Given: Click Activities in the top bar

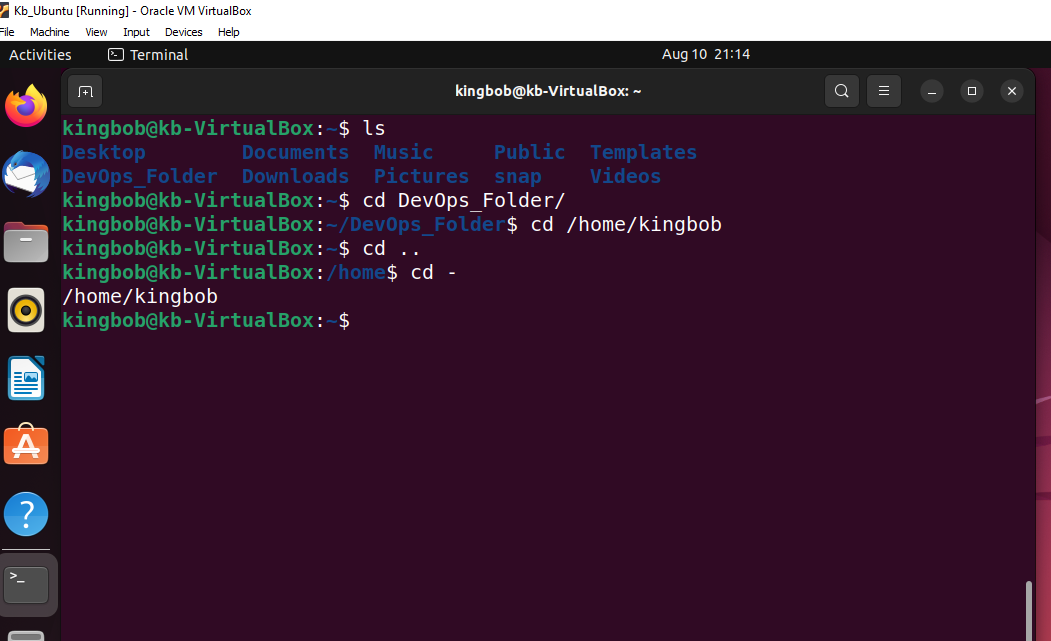Looking at the screenshot, I should (39, 54).
